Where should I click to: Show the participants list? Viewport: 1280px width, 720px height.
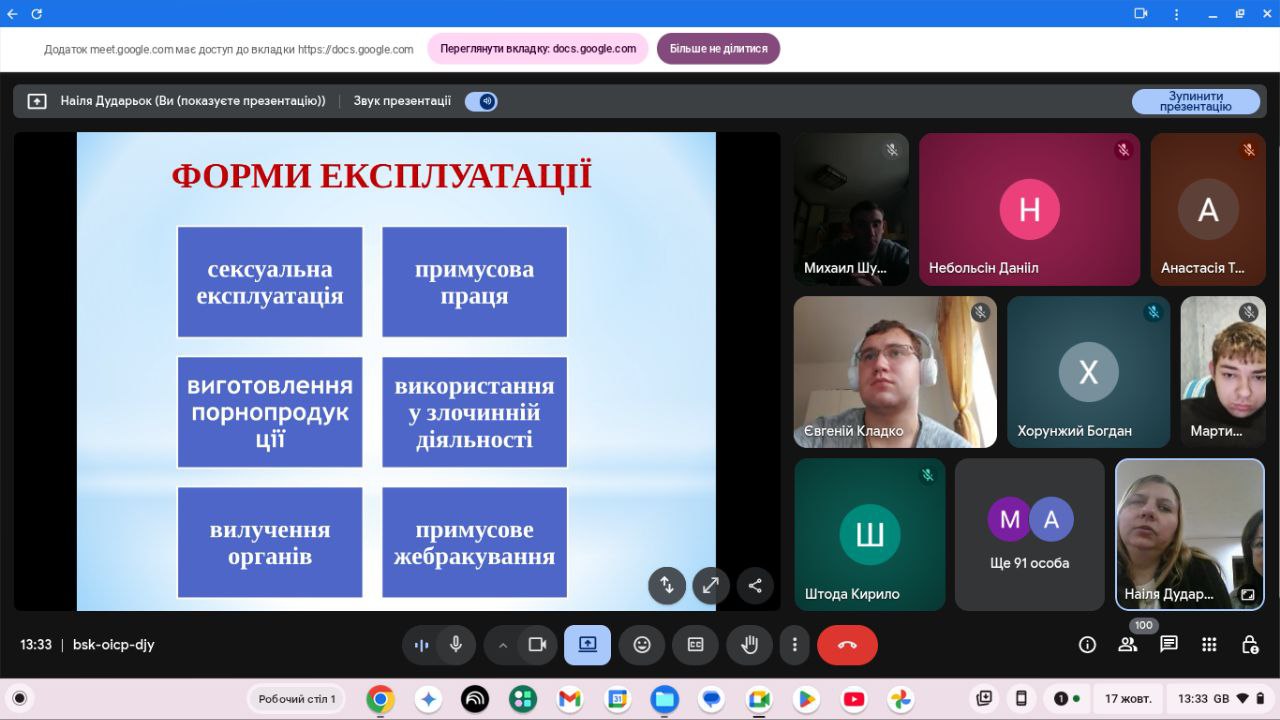click(1128, 645)
